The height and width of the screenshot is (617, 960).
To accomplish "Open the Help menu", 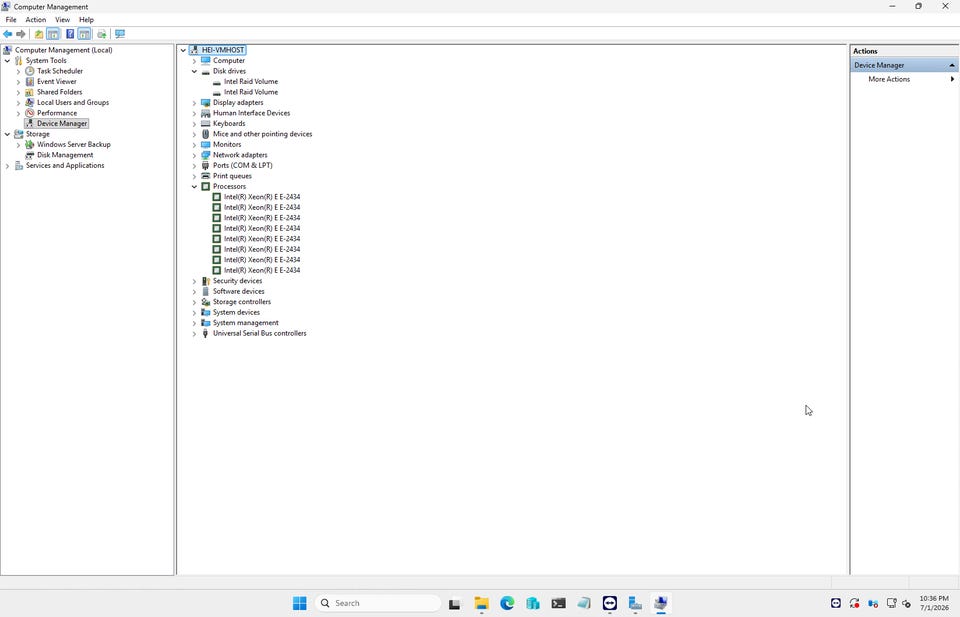I will point(86,20).
